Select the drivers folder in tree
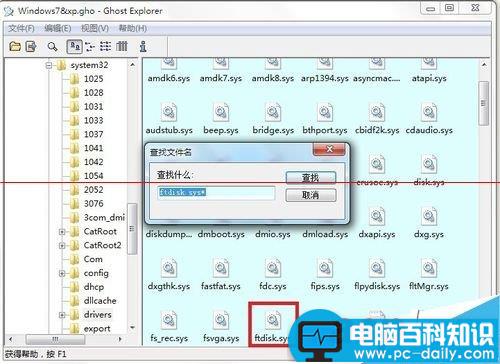The height and width of the screenshot is (364, 500). click(97, 315)
